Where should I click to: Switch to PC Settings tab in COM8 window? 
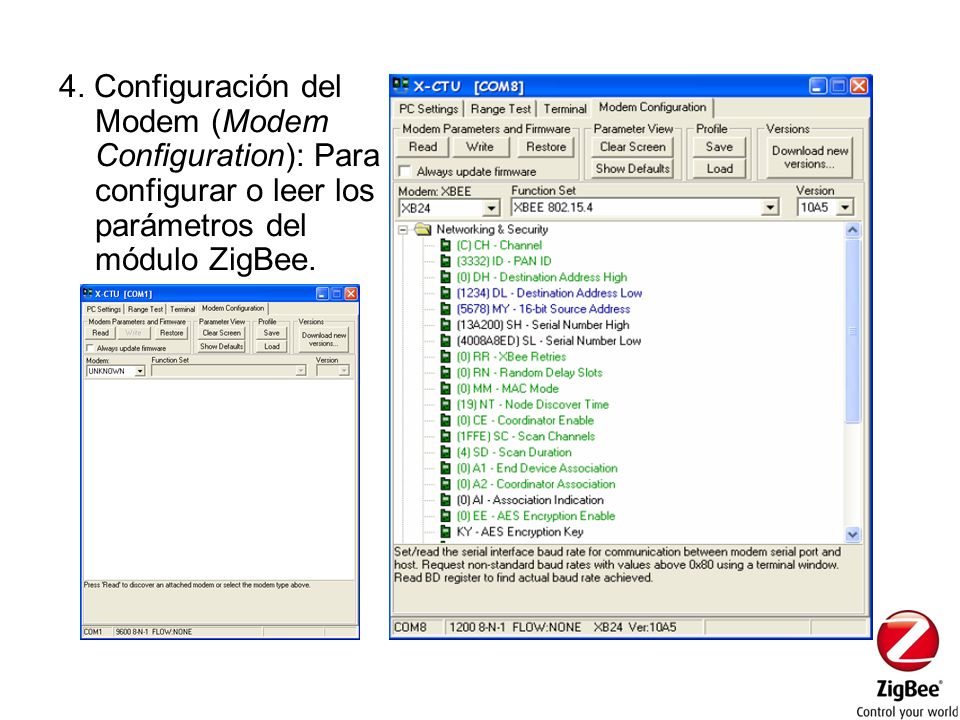pos(428,109)
